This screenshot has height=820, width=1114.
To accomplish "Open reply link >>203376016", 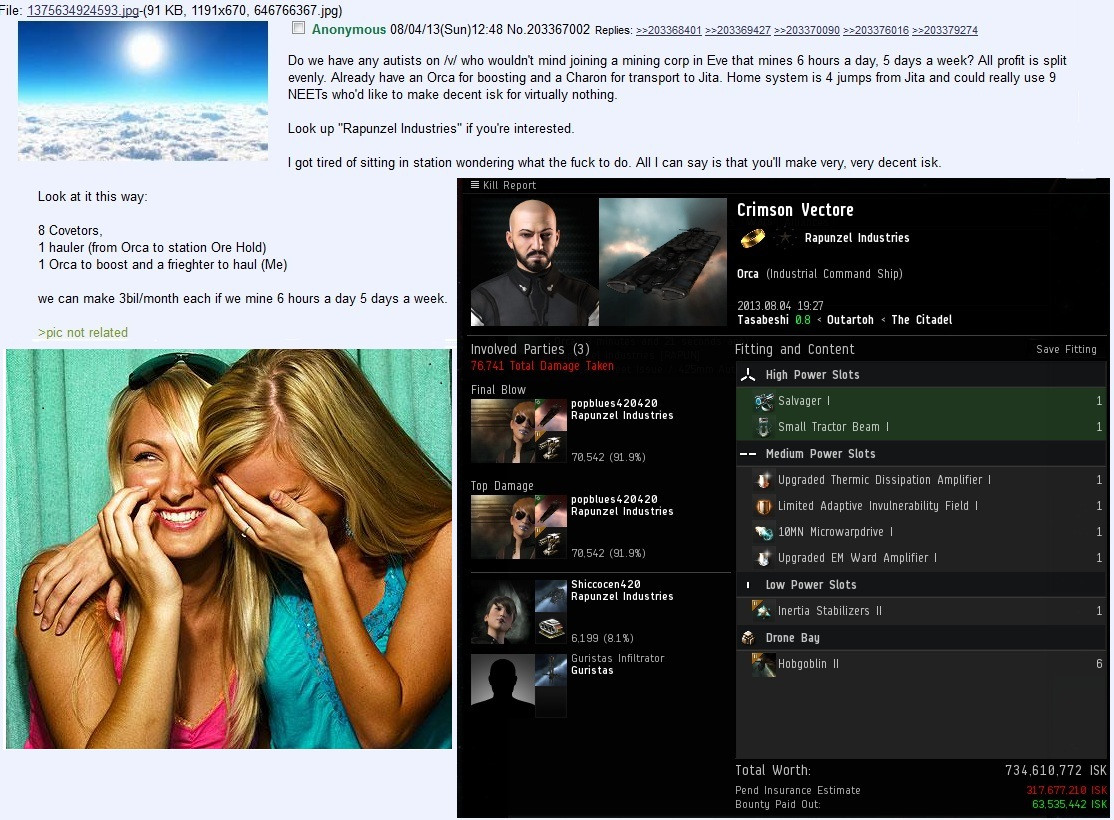I will click(x=875, y=30).
